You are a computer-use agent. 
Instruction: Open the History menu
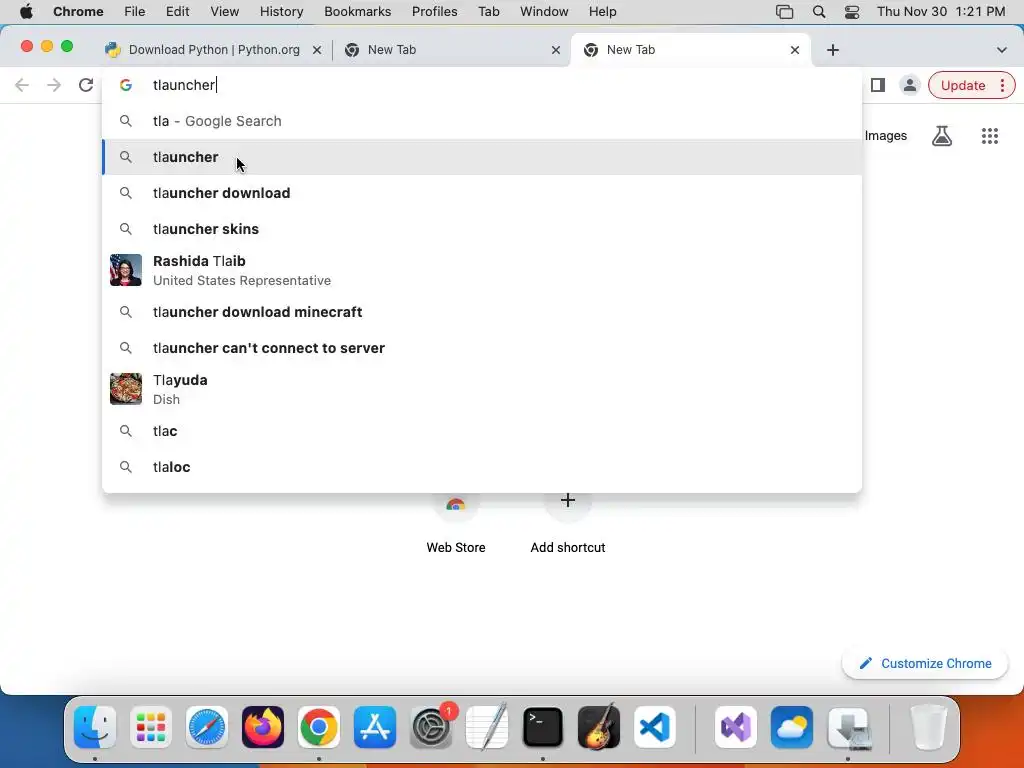[281, 12]
